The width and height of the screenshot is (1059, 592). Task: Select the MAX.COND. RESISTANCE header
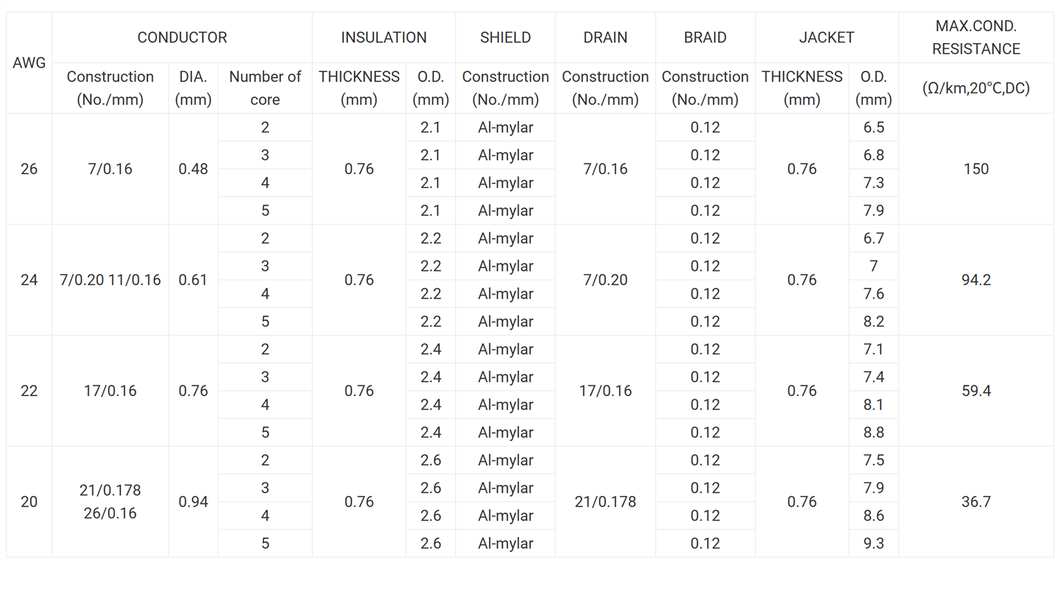coord(975,38)
